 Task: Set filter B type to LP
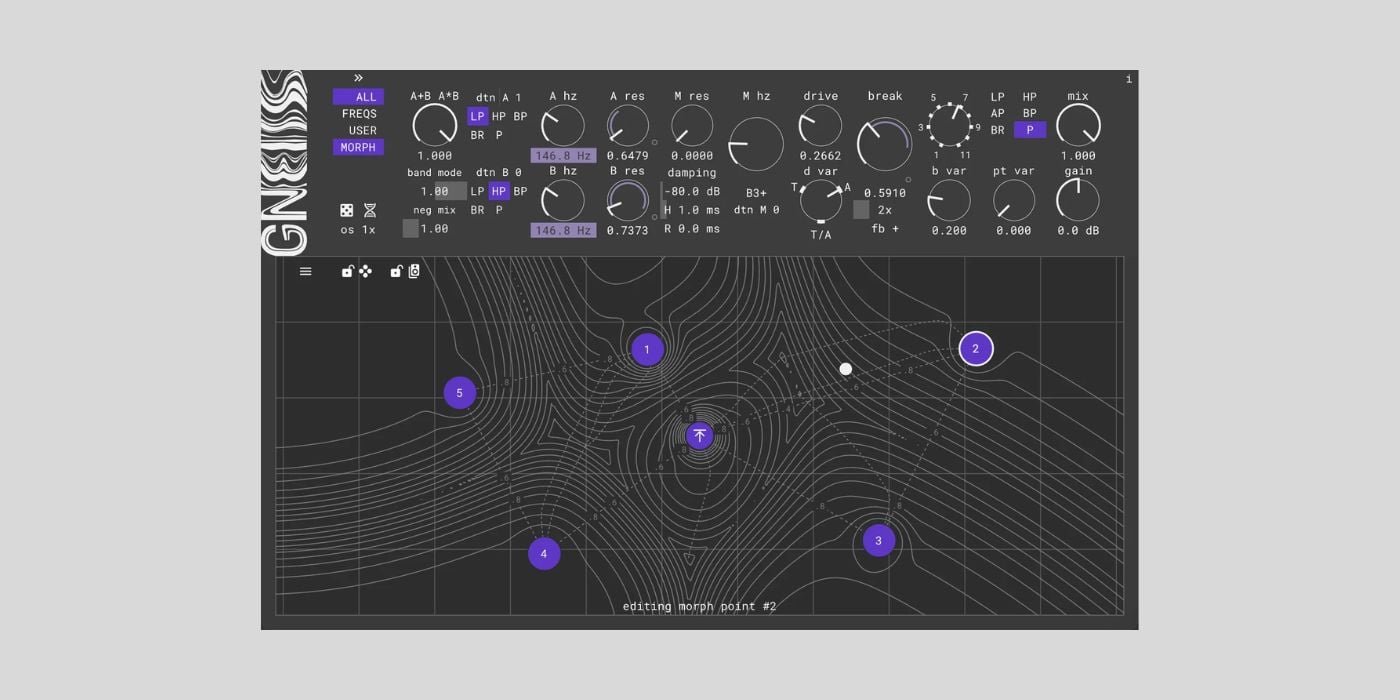point(478,191)
